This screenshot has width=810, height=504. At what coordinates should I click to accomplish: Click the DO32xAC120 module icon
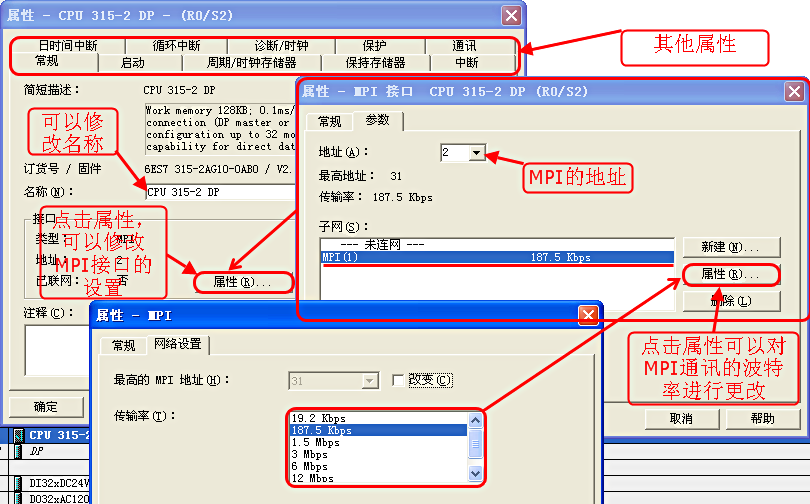tap(19, 498)
